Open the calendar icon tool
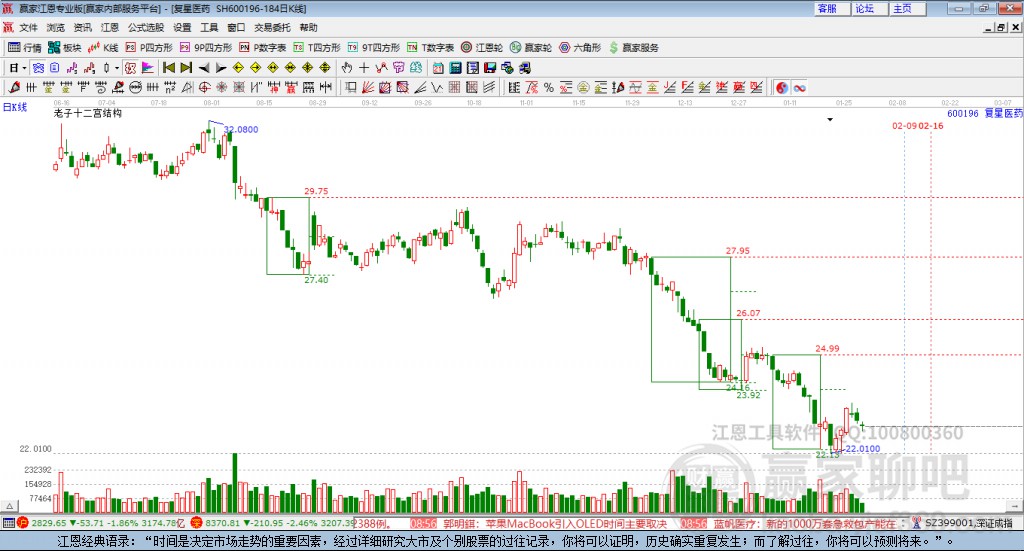Screen dimensions: 1024x551 coord(438,68)
